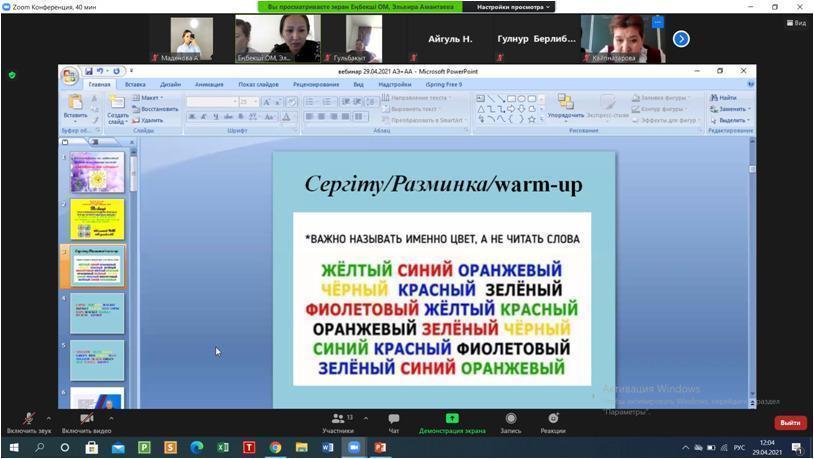
Task: Open options on Кайпназарова video tile
Action: 657,22
